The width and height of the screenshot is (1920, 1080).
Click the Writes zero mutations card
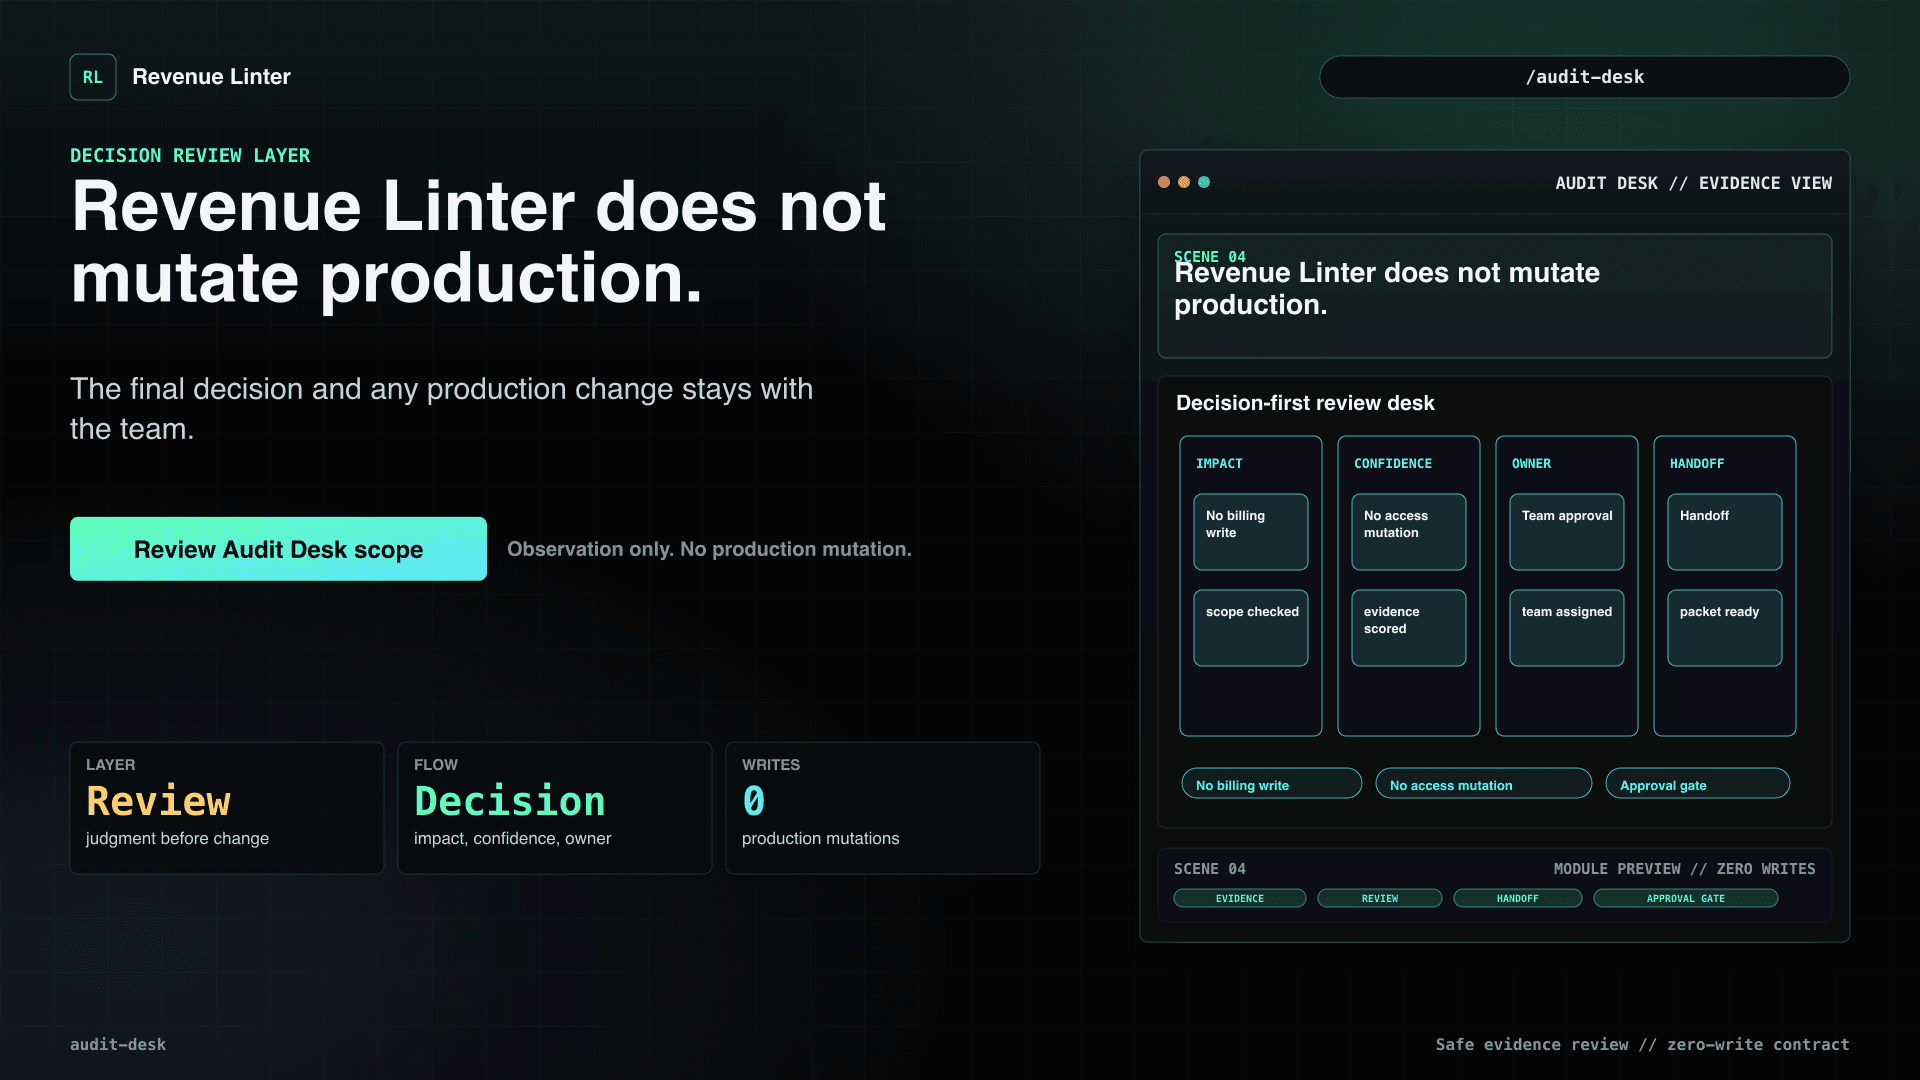click(x=883, y=808)
